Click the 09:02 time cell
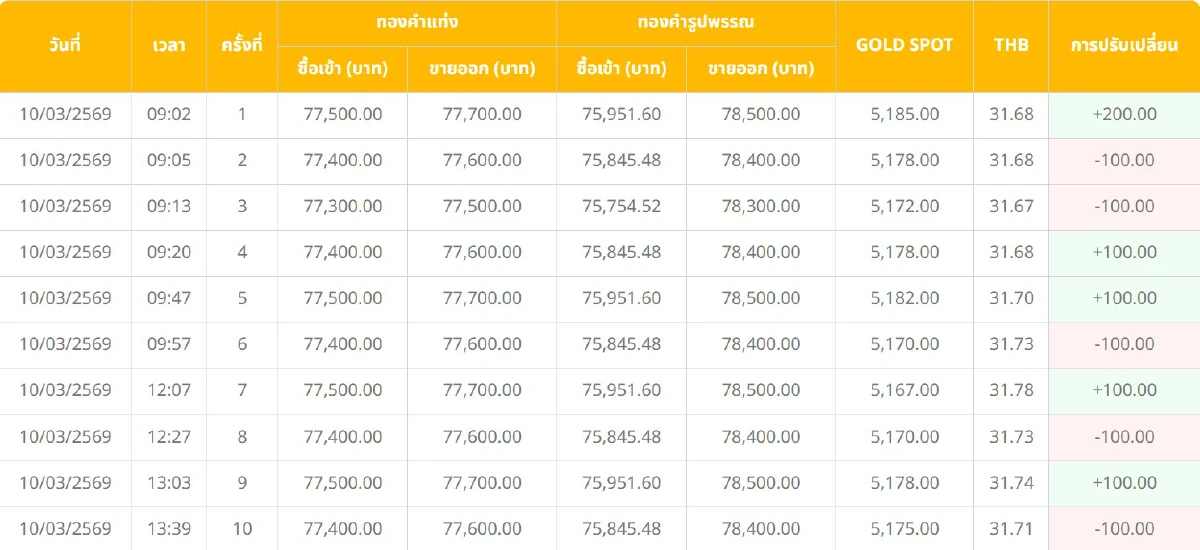1200x550 pixels. [168, 114]
